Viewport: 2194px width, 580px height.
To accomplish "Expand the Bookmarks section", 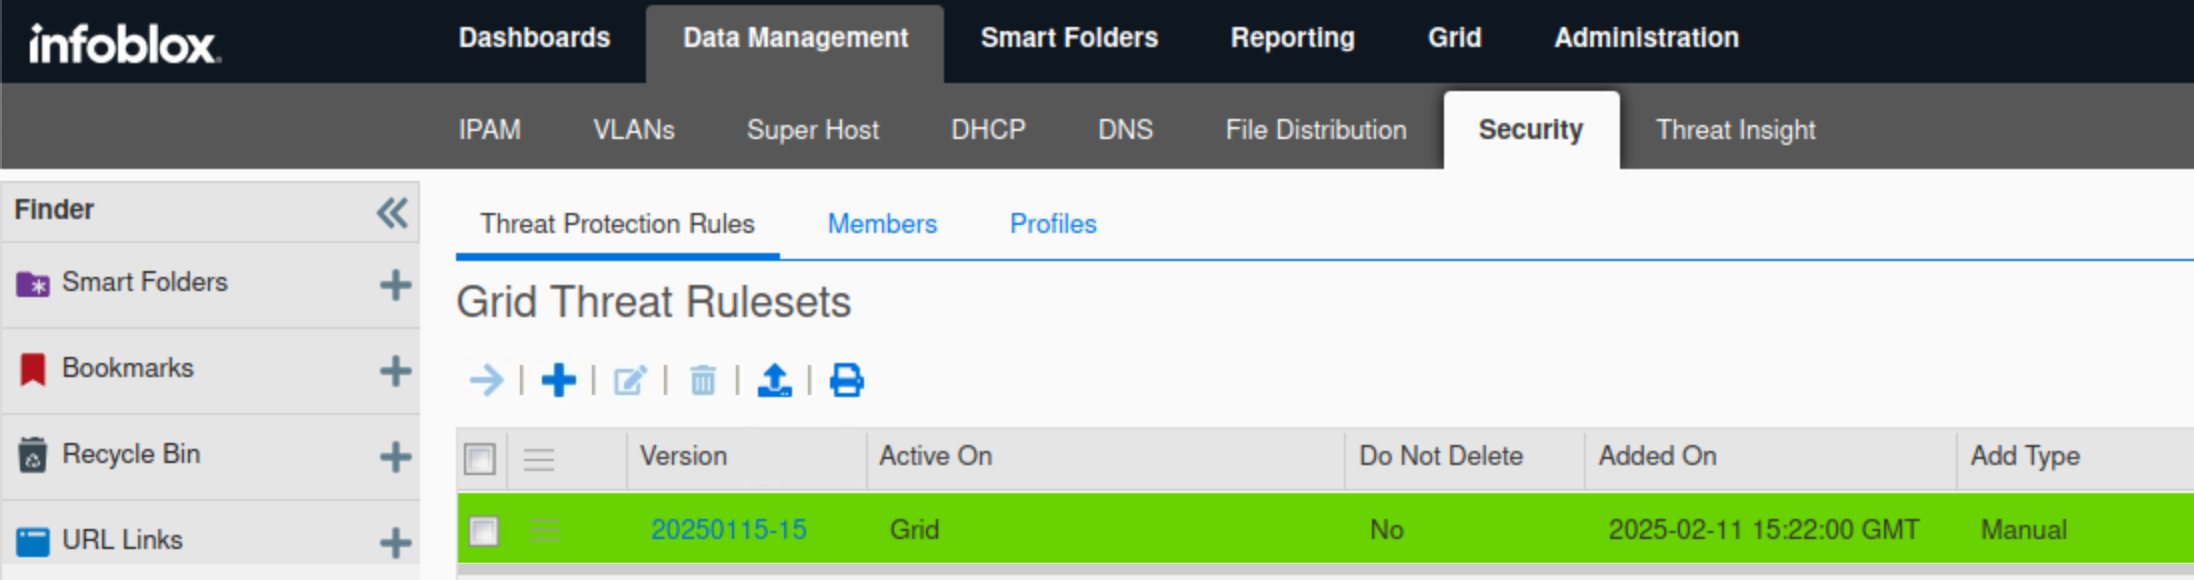I will (x=396, y=371).
